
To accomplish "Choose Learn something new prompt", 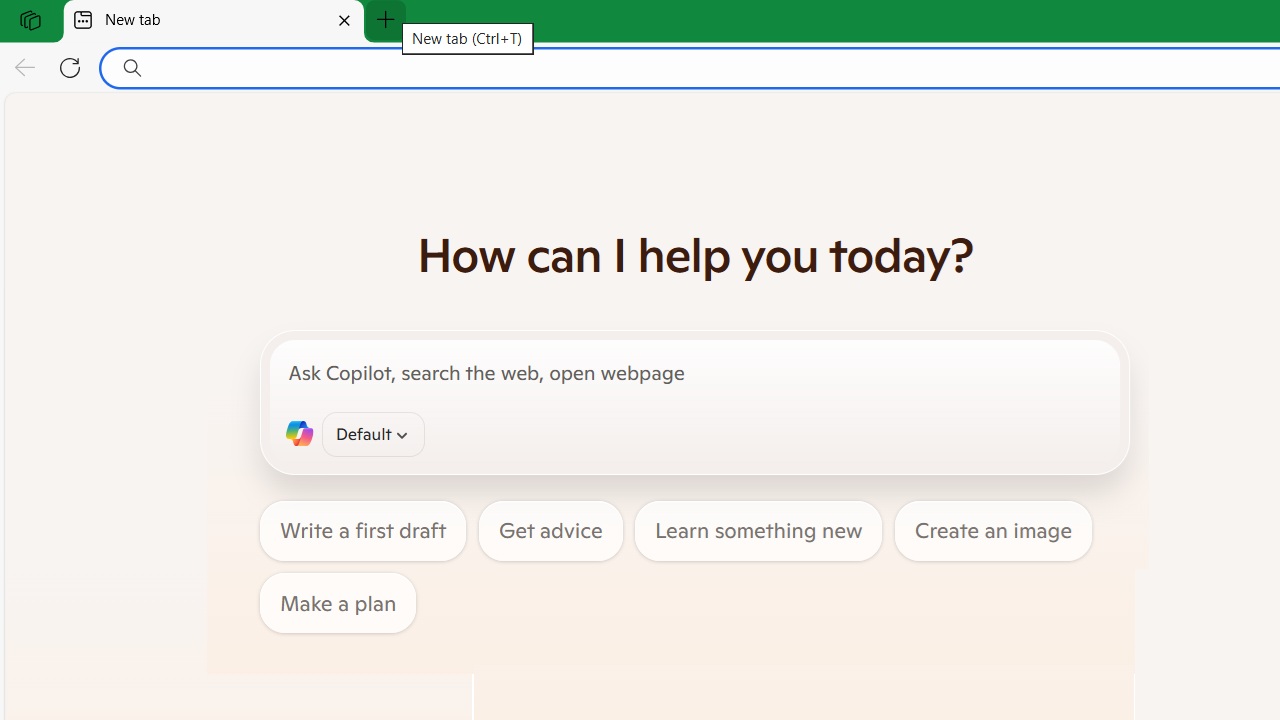I will coord(758,530).
